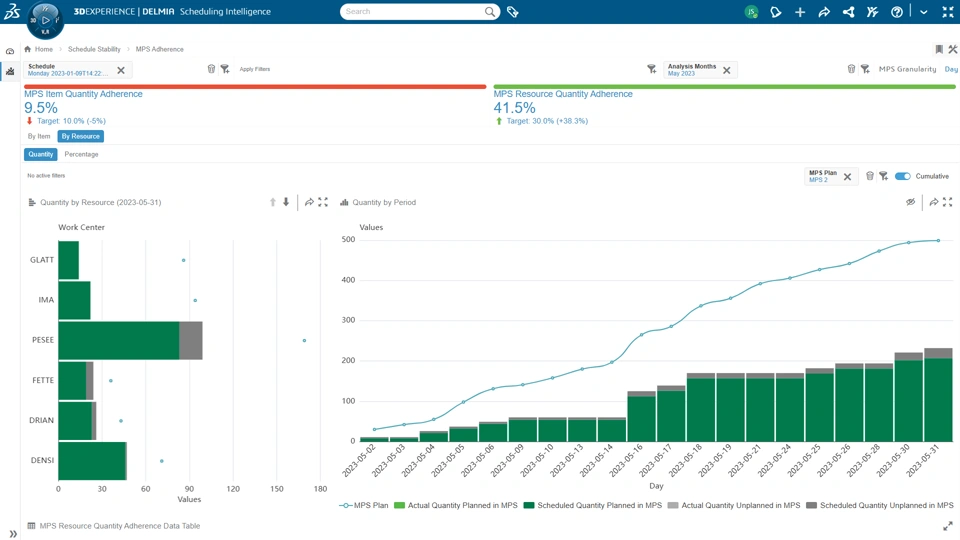Viewport: 960px width, 540px height.
Task: Sort Quantity by Resource descending arrow
Action: click(286, 202)
